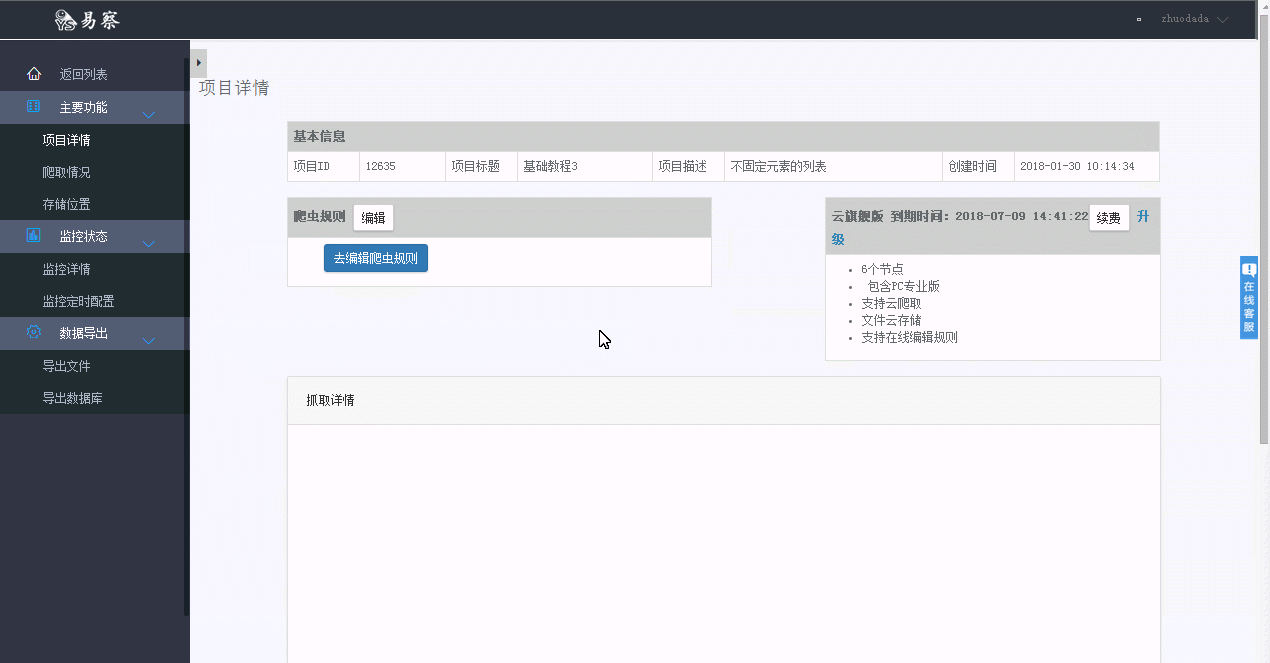Collapse the sidebar with the arrow toggle
The height and width of the screenshot is (663, 1270).
pos(198,63)
